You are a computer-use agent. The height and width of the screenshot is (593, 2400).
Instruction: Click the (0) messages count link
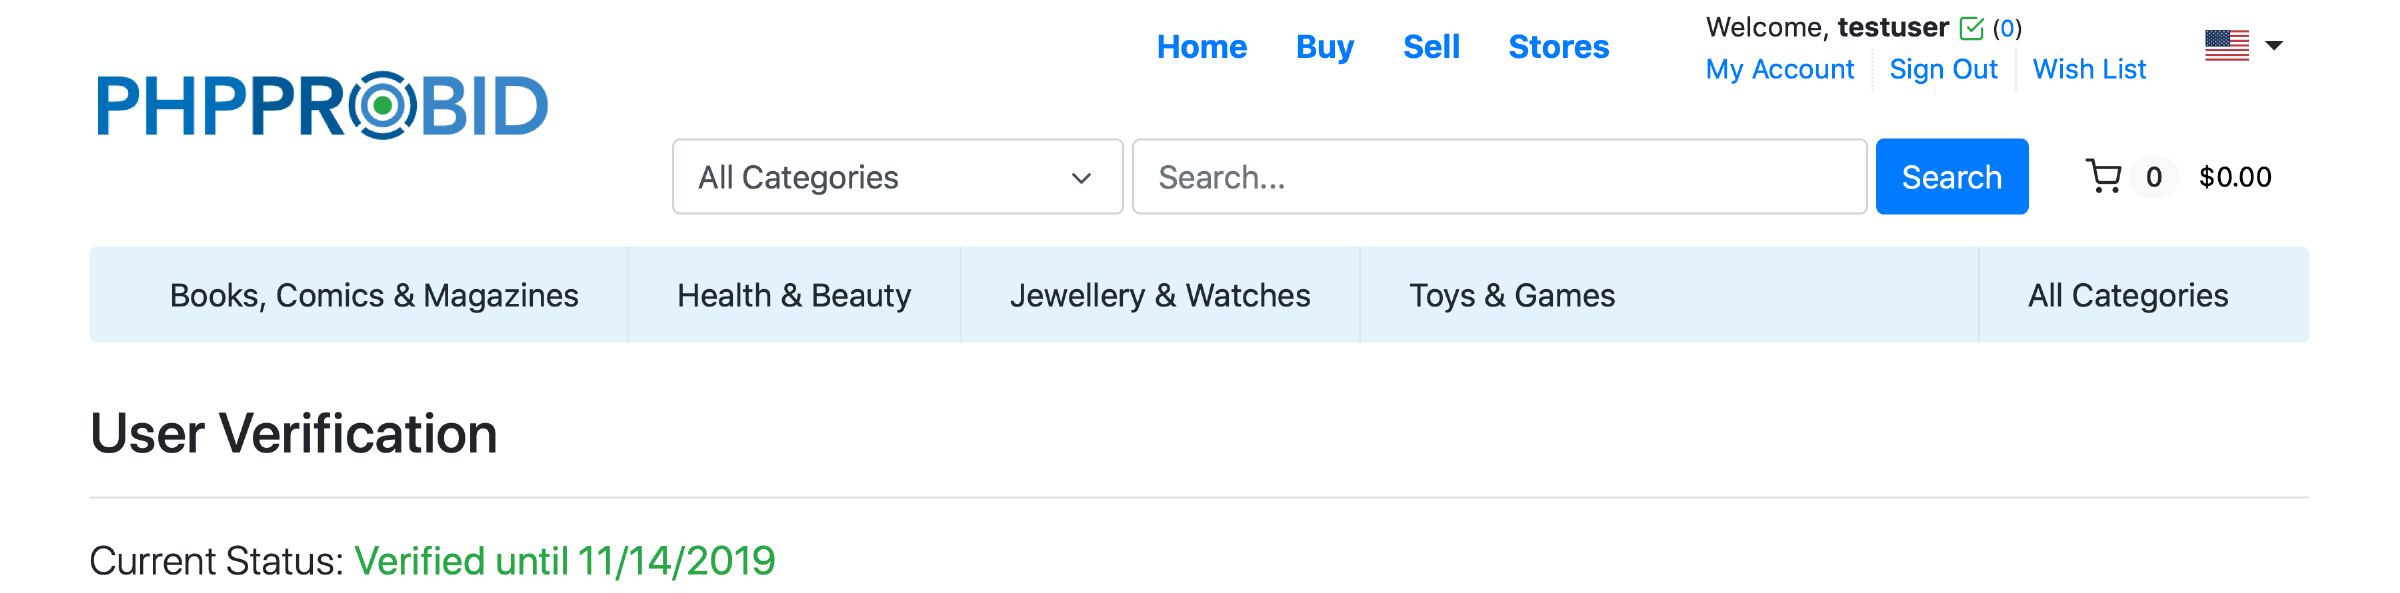point(2007,28)
